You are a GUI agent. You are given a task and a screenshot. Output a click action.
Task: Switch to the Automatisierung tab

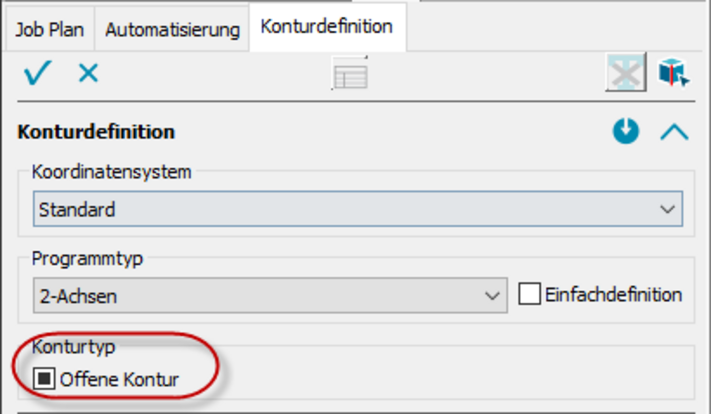tap(172, 29)
